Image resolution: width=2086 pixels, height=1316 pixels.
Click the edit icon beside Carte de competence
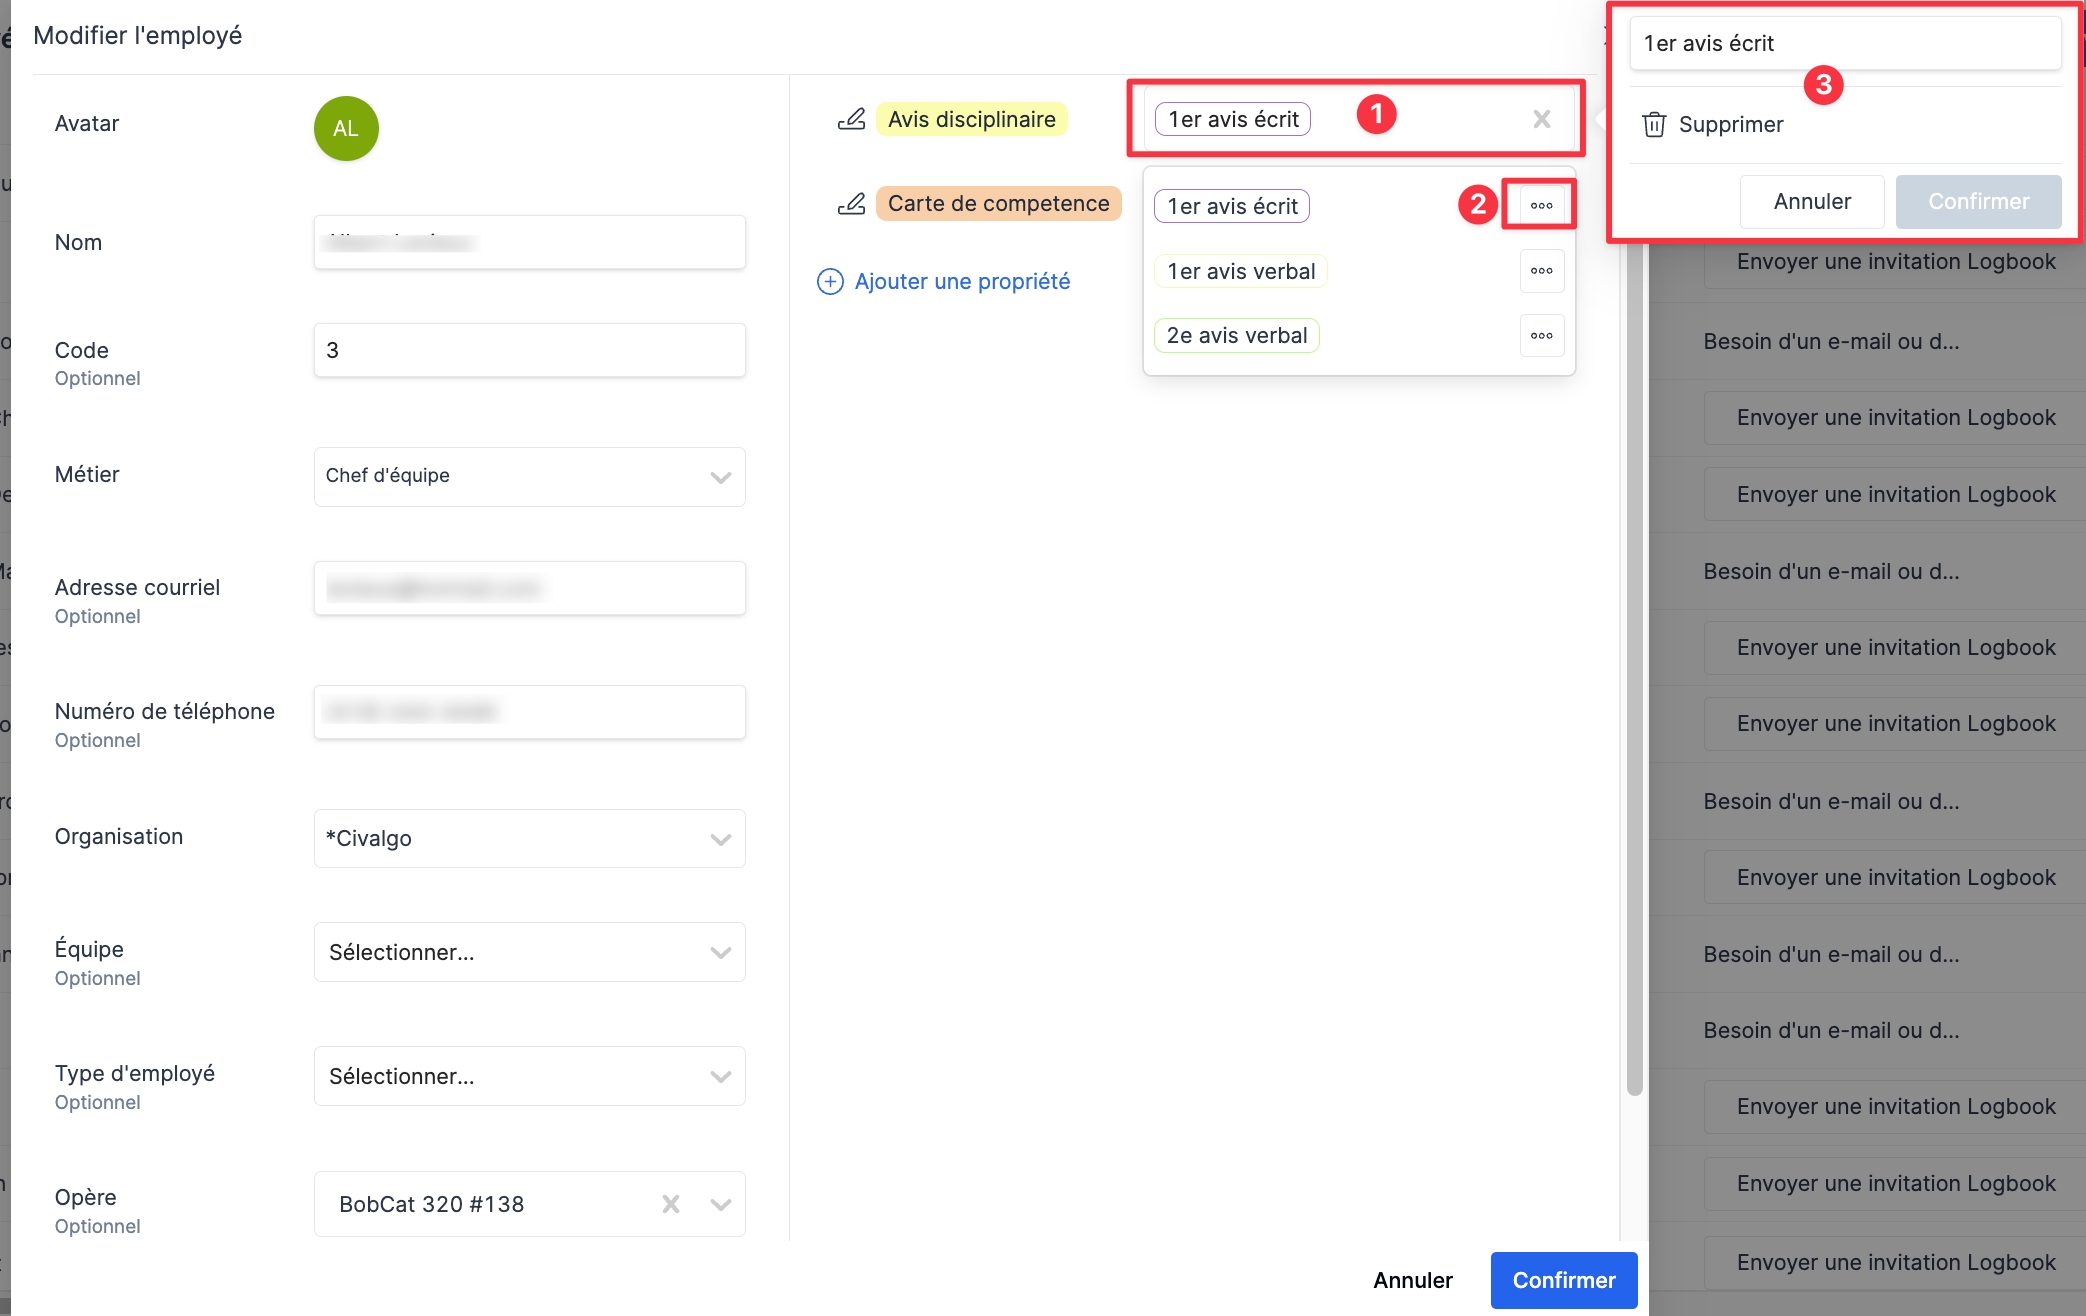point(851,204)
